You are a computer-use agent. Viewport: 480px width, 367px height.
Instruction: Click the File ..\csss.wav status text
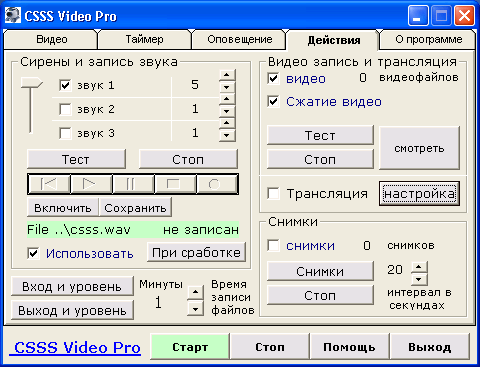79,230
